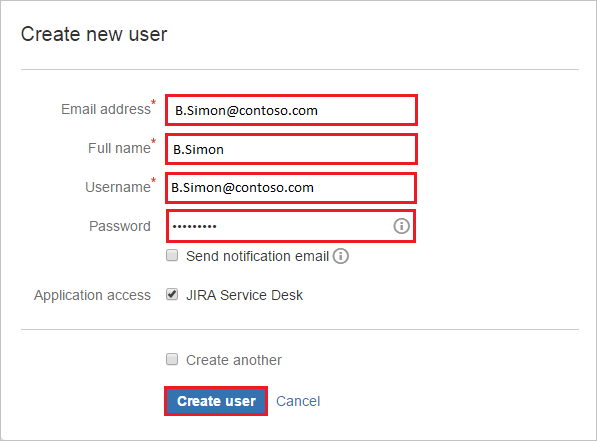Click the Username label
597x441 pixels.
pyautogui.click(x=118, y=187)
